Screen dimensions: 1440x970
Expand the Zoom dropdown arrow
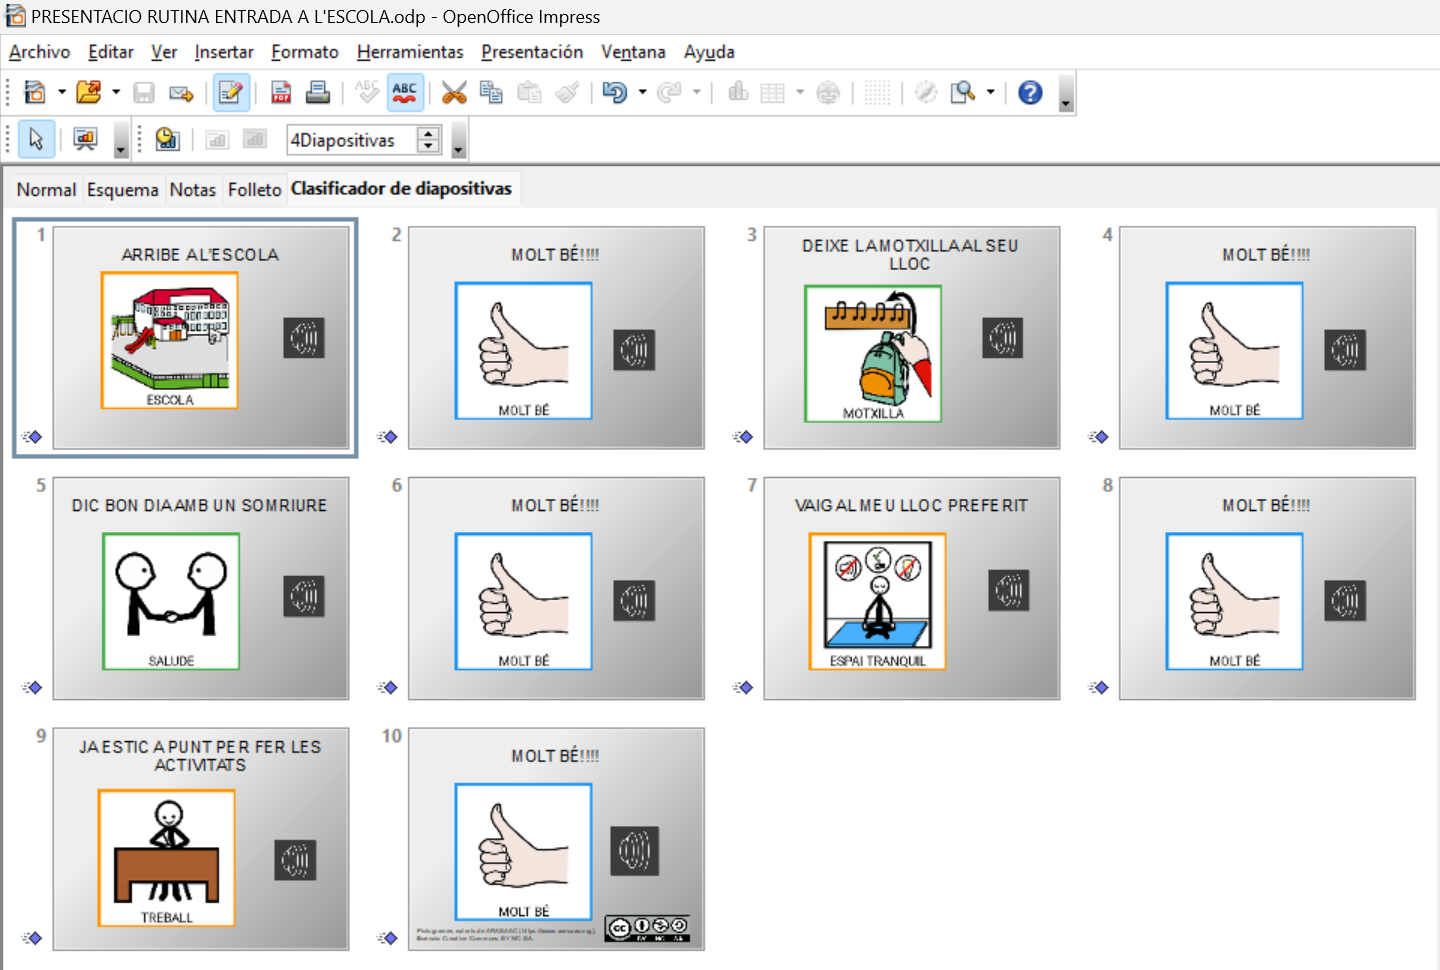click(988, 92)
